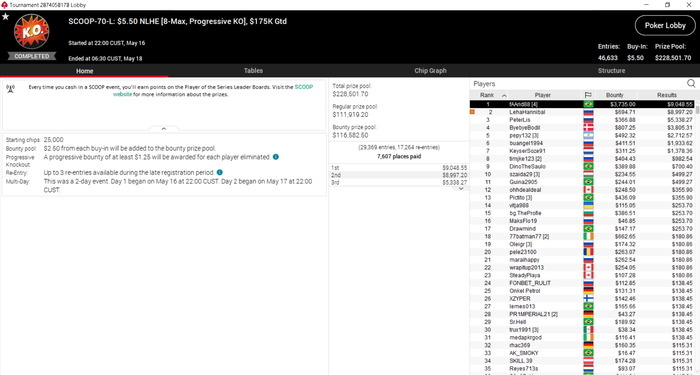Click Hungary flag in szaida29 row
The height and width of the screenshot is (375, 700).
click(x=588, y=174)
